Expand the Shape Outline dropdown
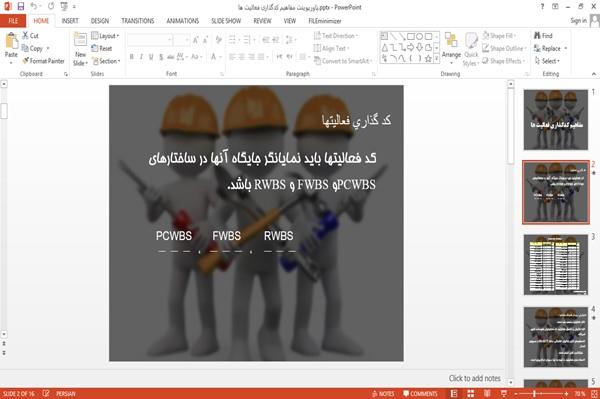Image resolution: width=600 pixels, height=399 pixels. [504, 48]
